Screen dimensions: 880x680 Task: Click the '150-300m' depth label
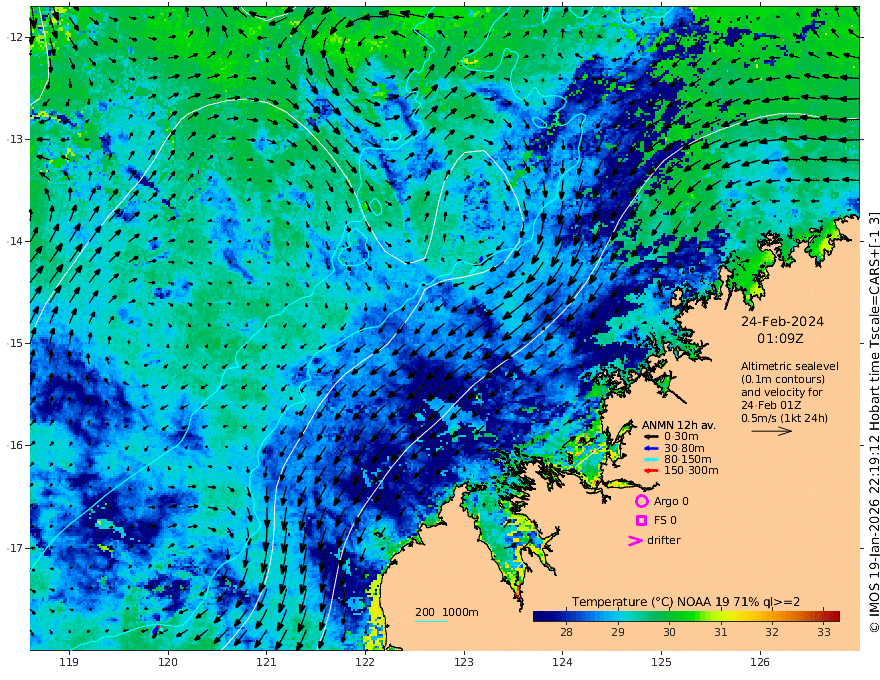point(691,470)
